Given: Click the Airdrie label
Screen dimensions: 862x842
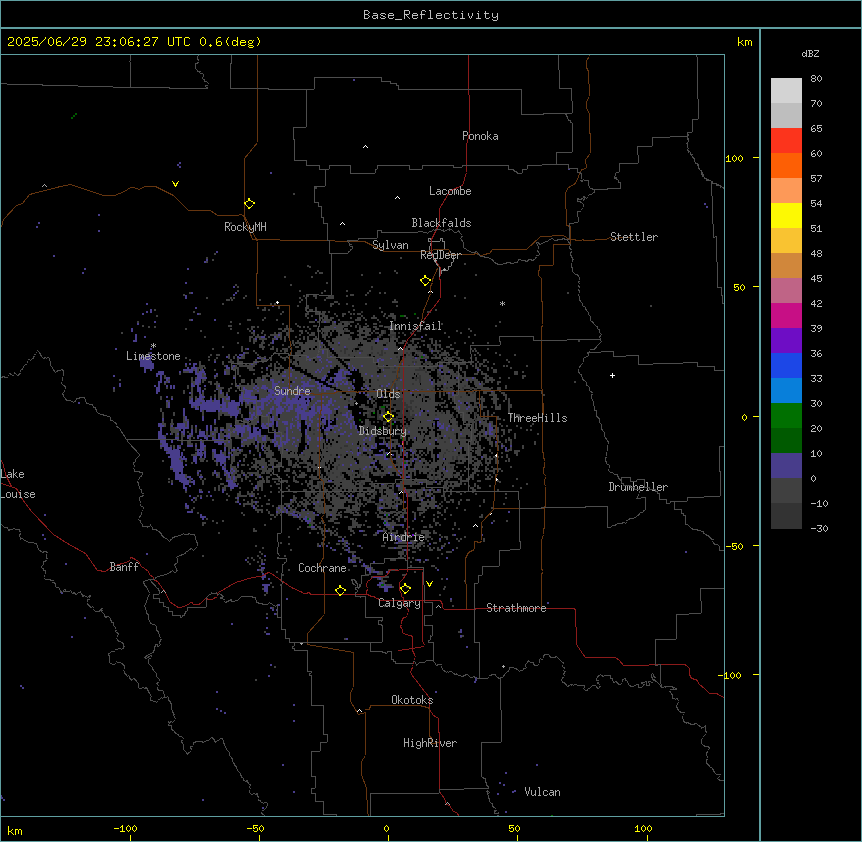Looking at the screenshot, I should pyautogui.click(x=404, y=537).
